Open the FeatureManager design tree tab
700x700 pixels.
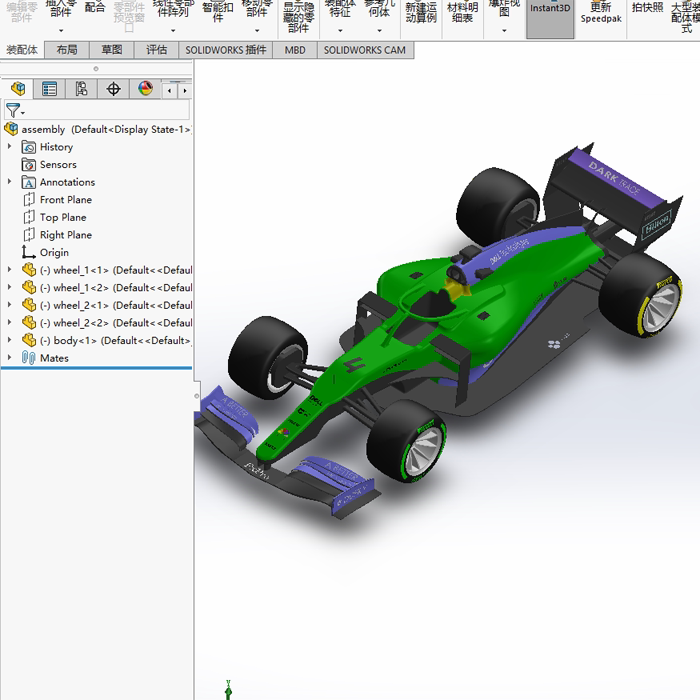pos(18,89)
